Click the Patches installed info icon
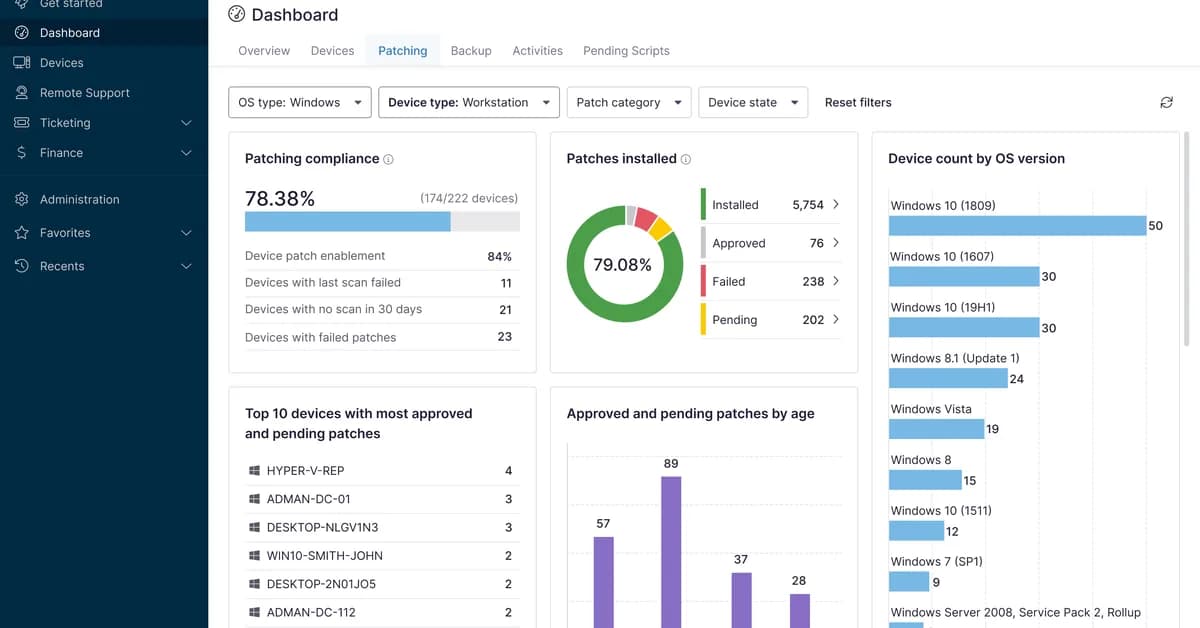The image size is (1200, 628). (686, 159)
